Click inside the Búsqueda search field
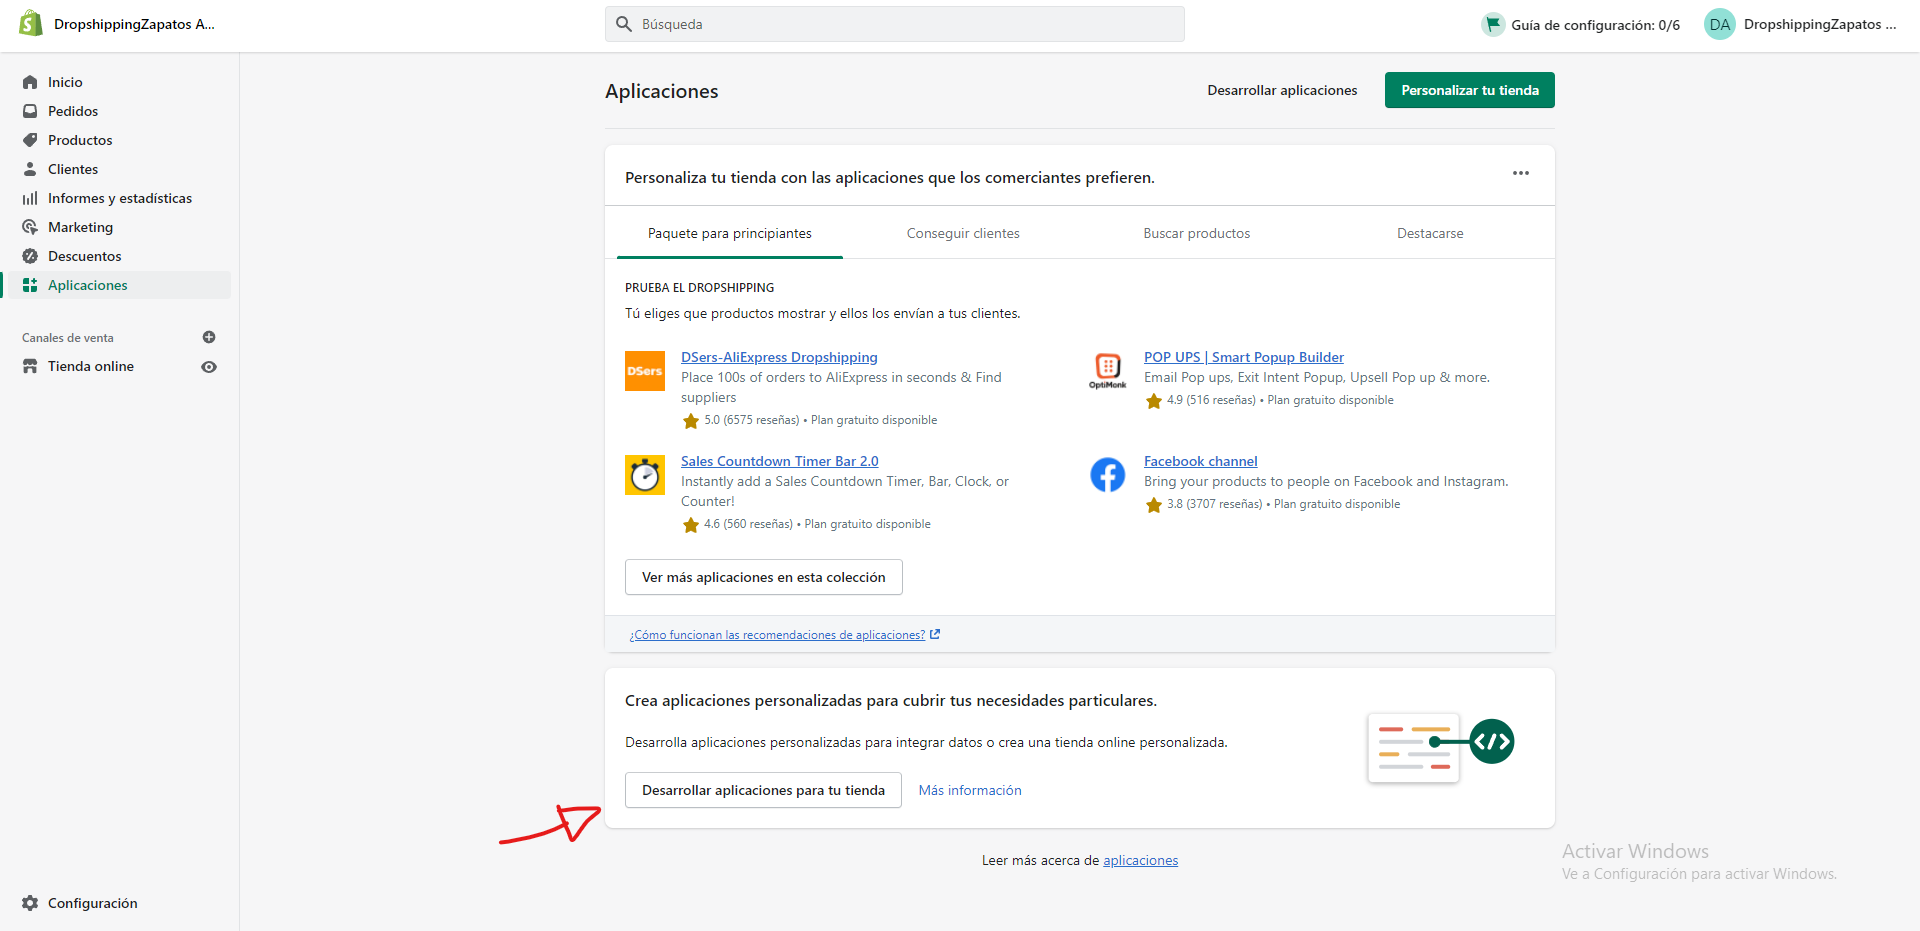Viewport: 1920px width, 931px height. [894, 23]
